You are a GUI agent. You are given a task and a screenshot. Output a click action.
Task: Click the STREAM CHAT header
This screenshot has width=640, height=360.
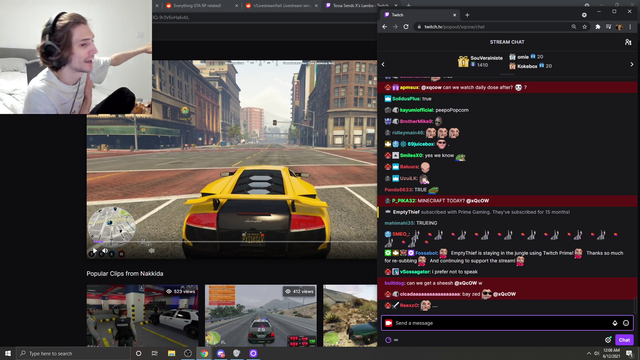pyautogui.click(x=507, y=42)
